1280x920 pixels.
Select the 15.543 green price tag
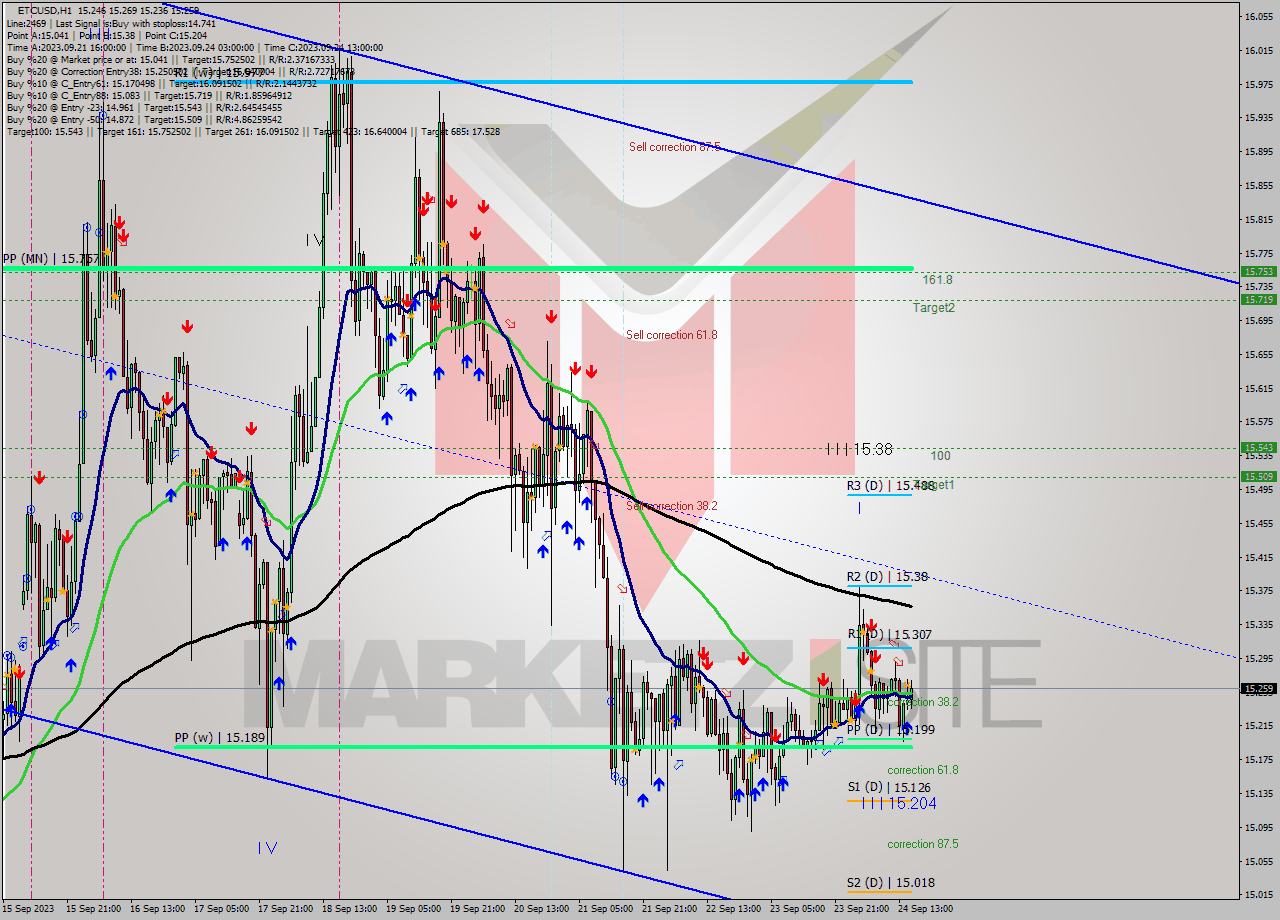click(1258, 447)
